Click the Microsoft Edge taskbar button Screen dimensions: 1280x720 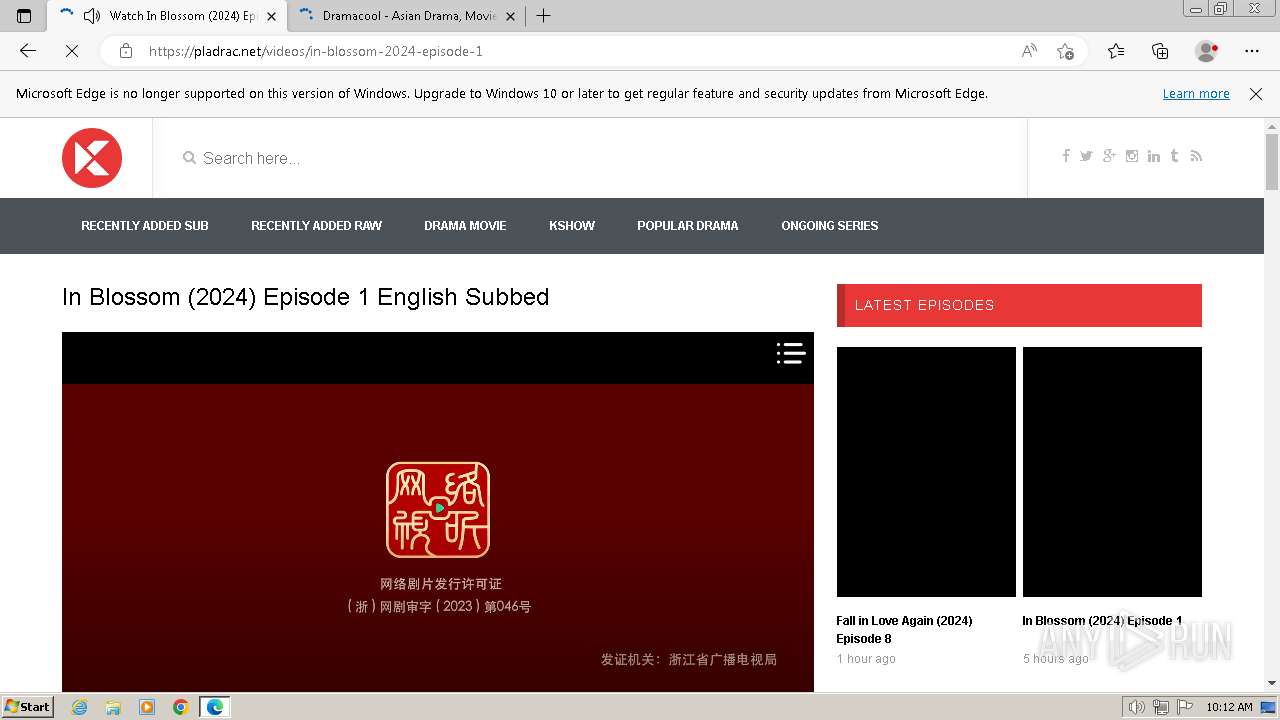pos(215,707)
